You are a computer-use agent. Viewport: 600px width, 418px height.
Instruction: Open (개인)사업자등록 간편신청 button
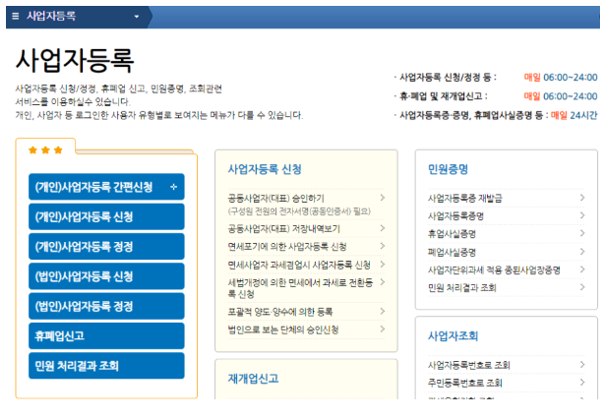[x=106, y=187]
